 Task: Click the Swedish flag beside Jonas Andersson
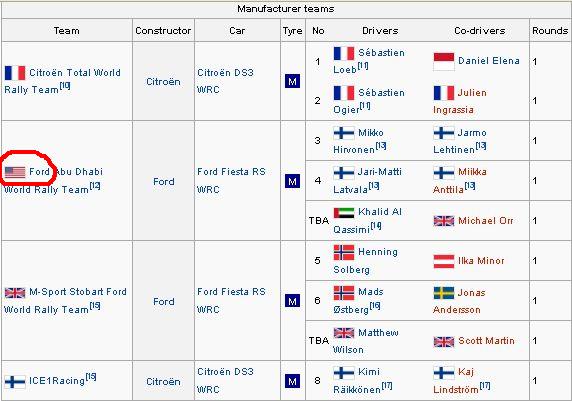click(444, 293)
